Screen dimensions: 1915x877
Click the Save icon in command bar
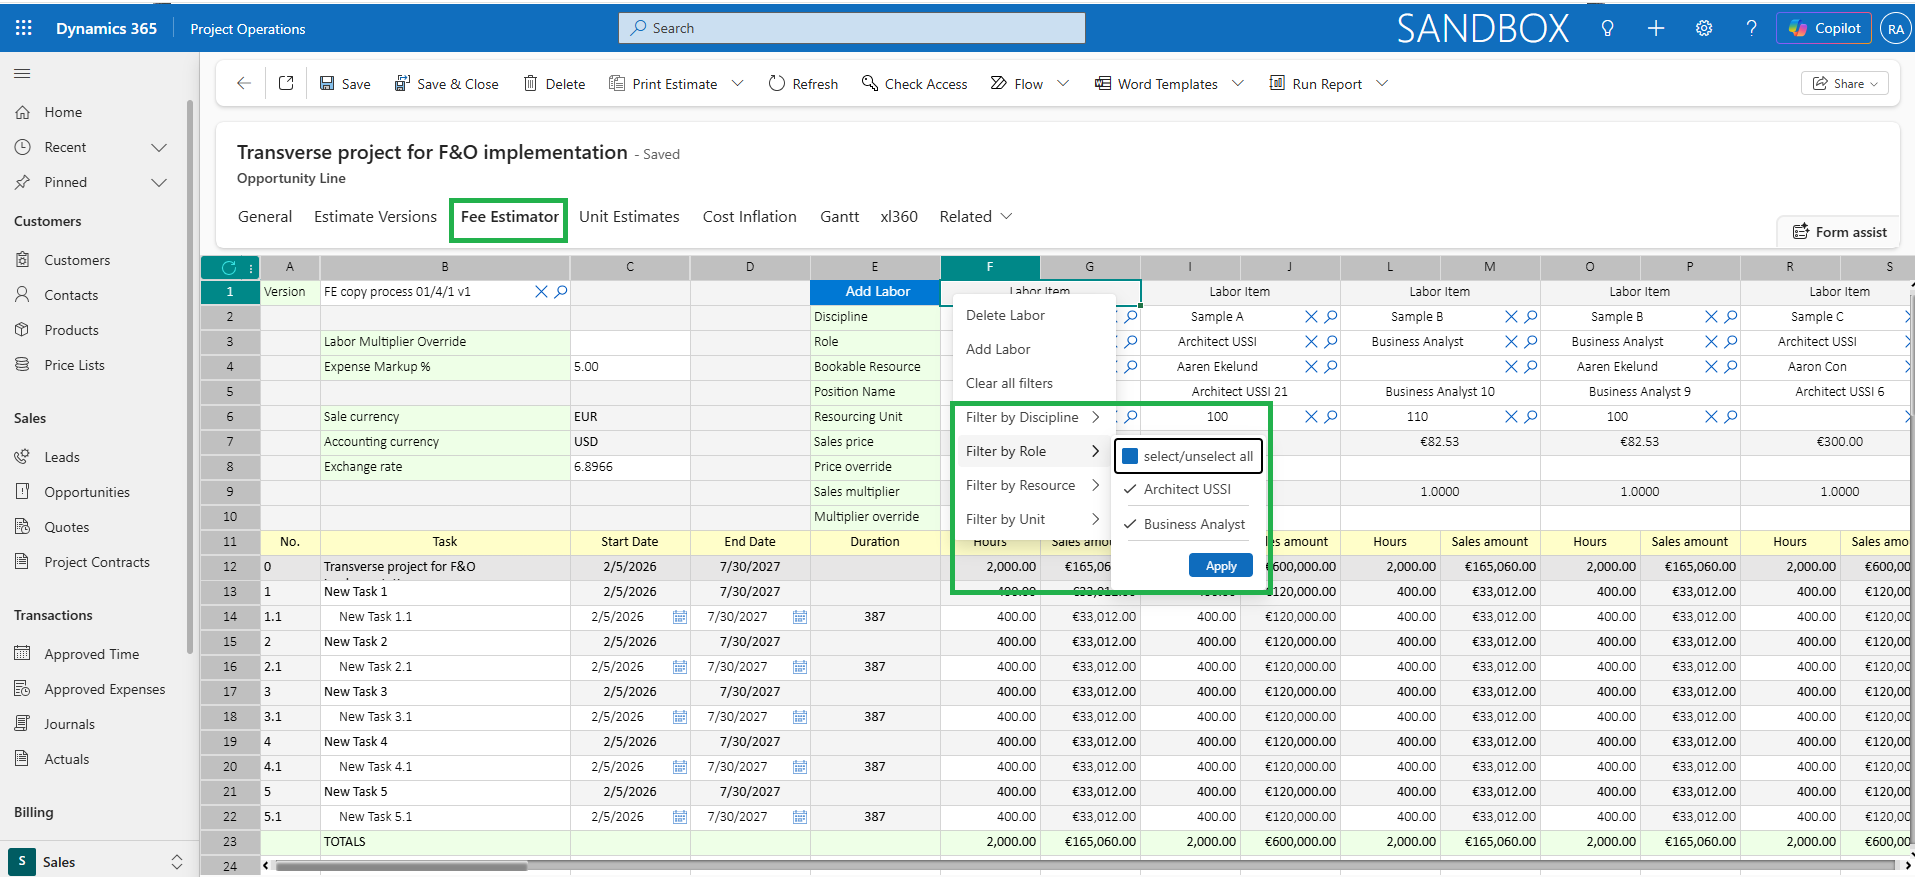pyautogui.click(x=327, y=84)
